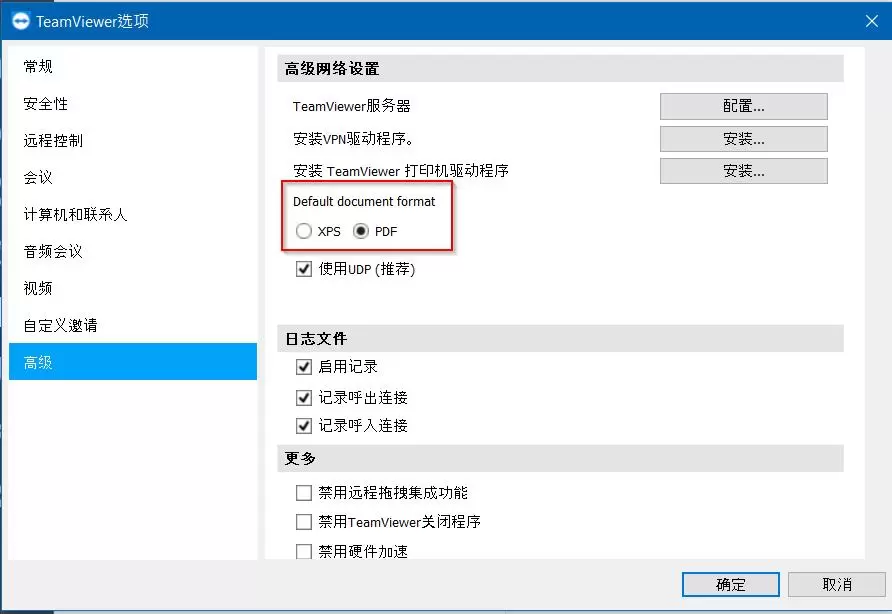Click 安装... to install the VPN driver
Image resolution: width=892 pixels, height=614 pixels.
(x=743, y=139)
